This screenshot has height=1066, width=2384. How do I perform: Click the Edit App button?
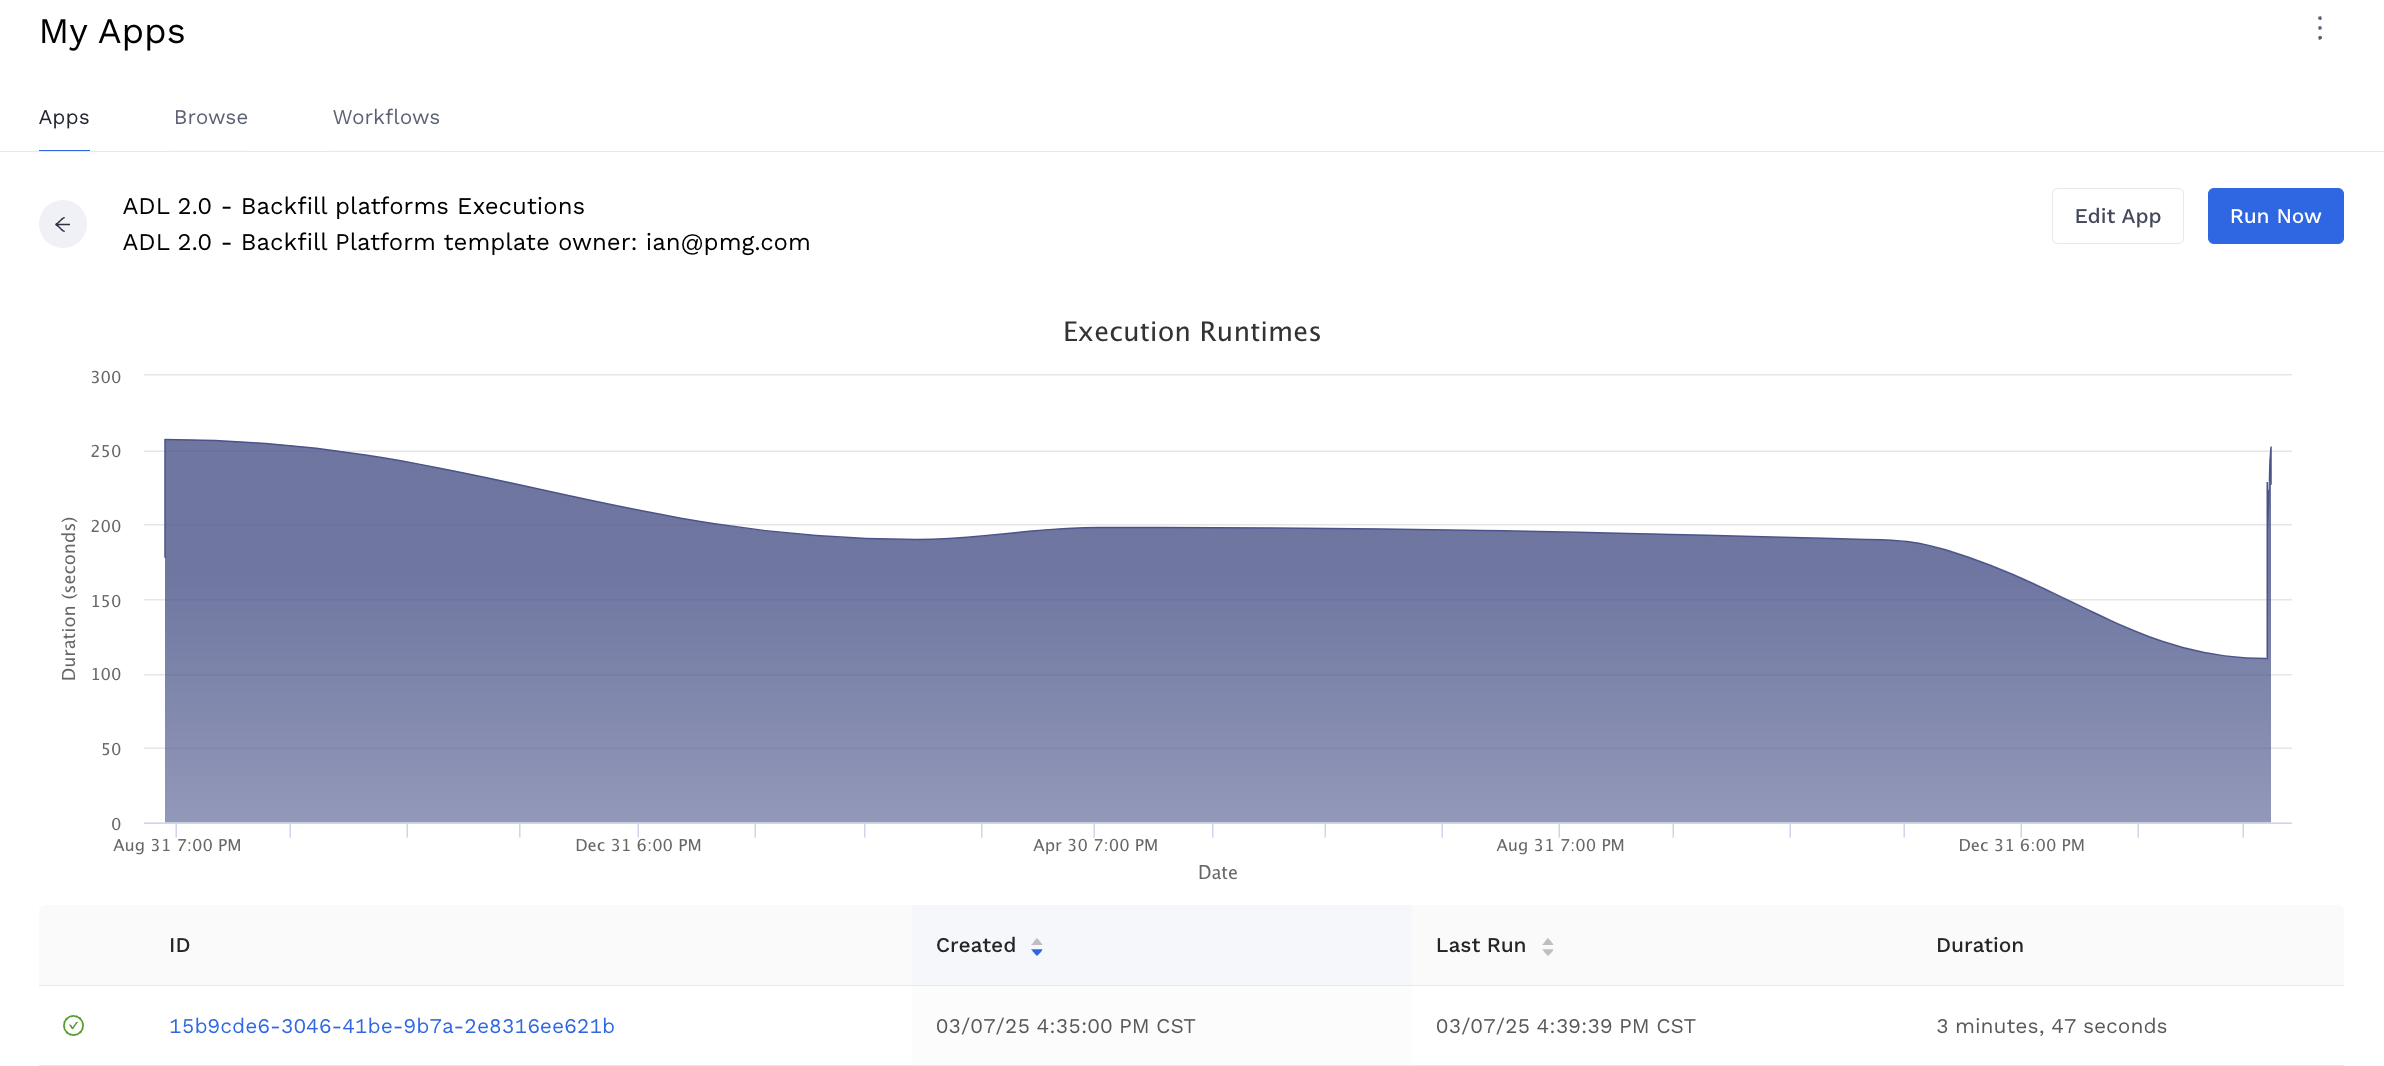click(x=2117, y=216)
